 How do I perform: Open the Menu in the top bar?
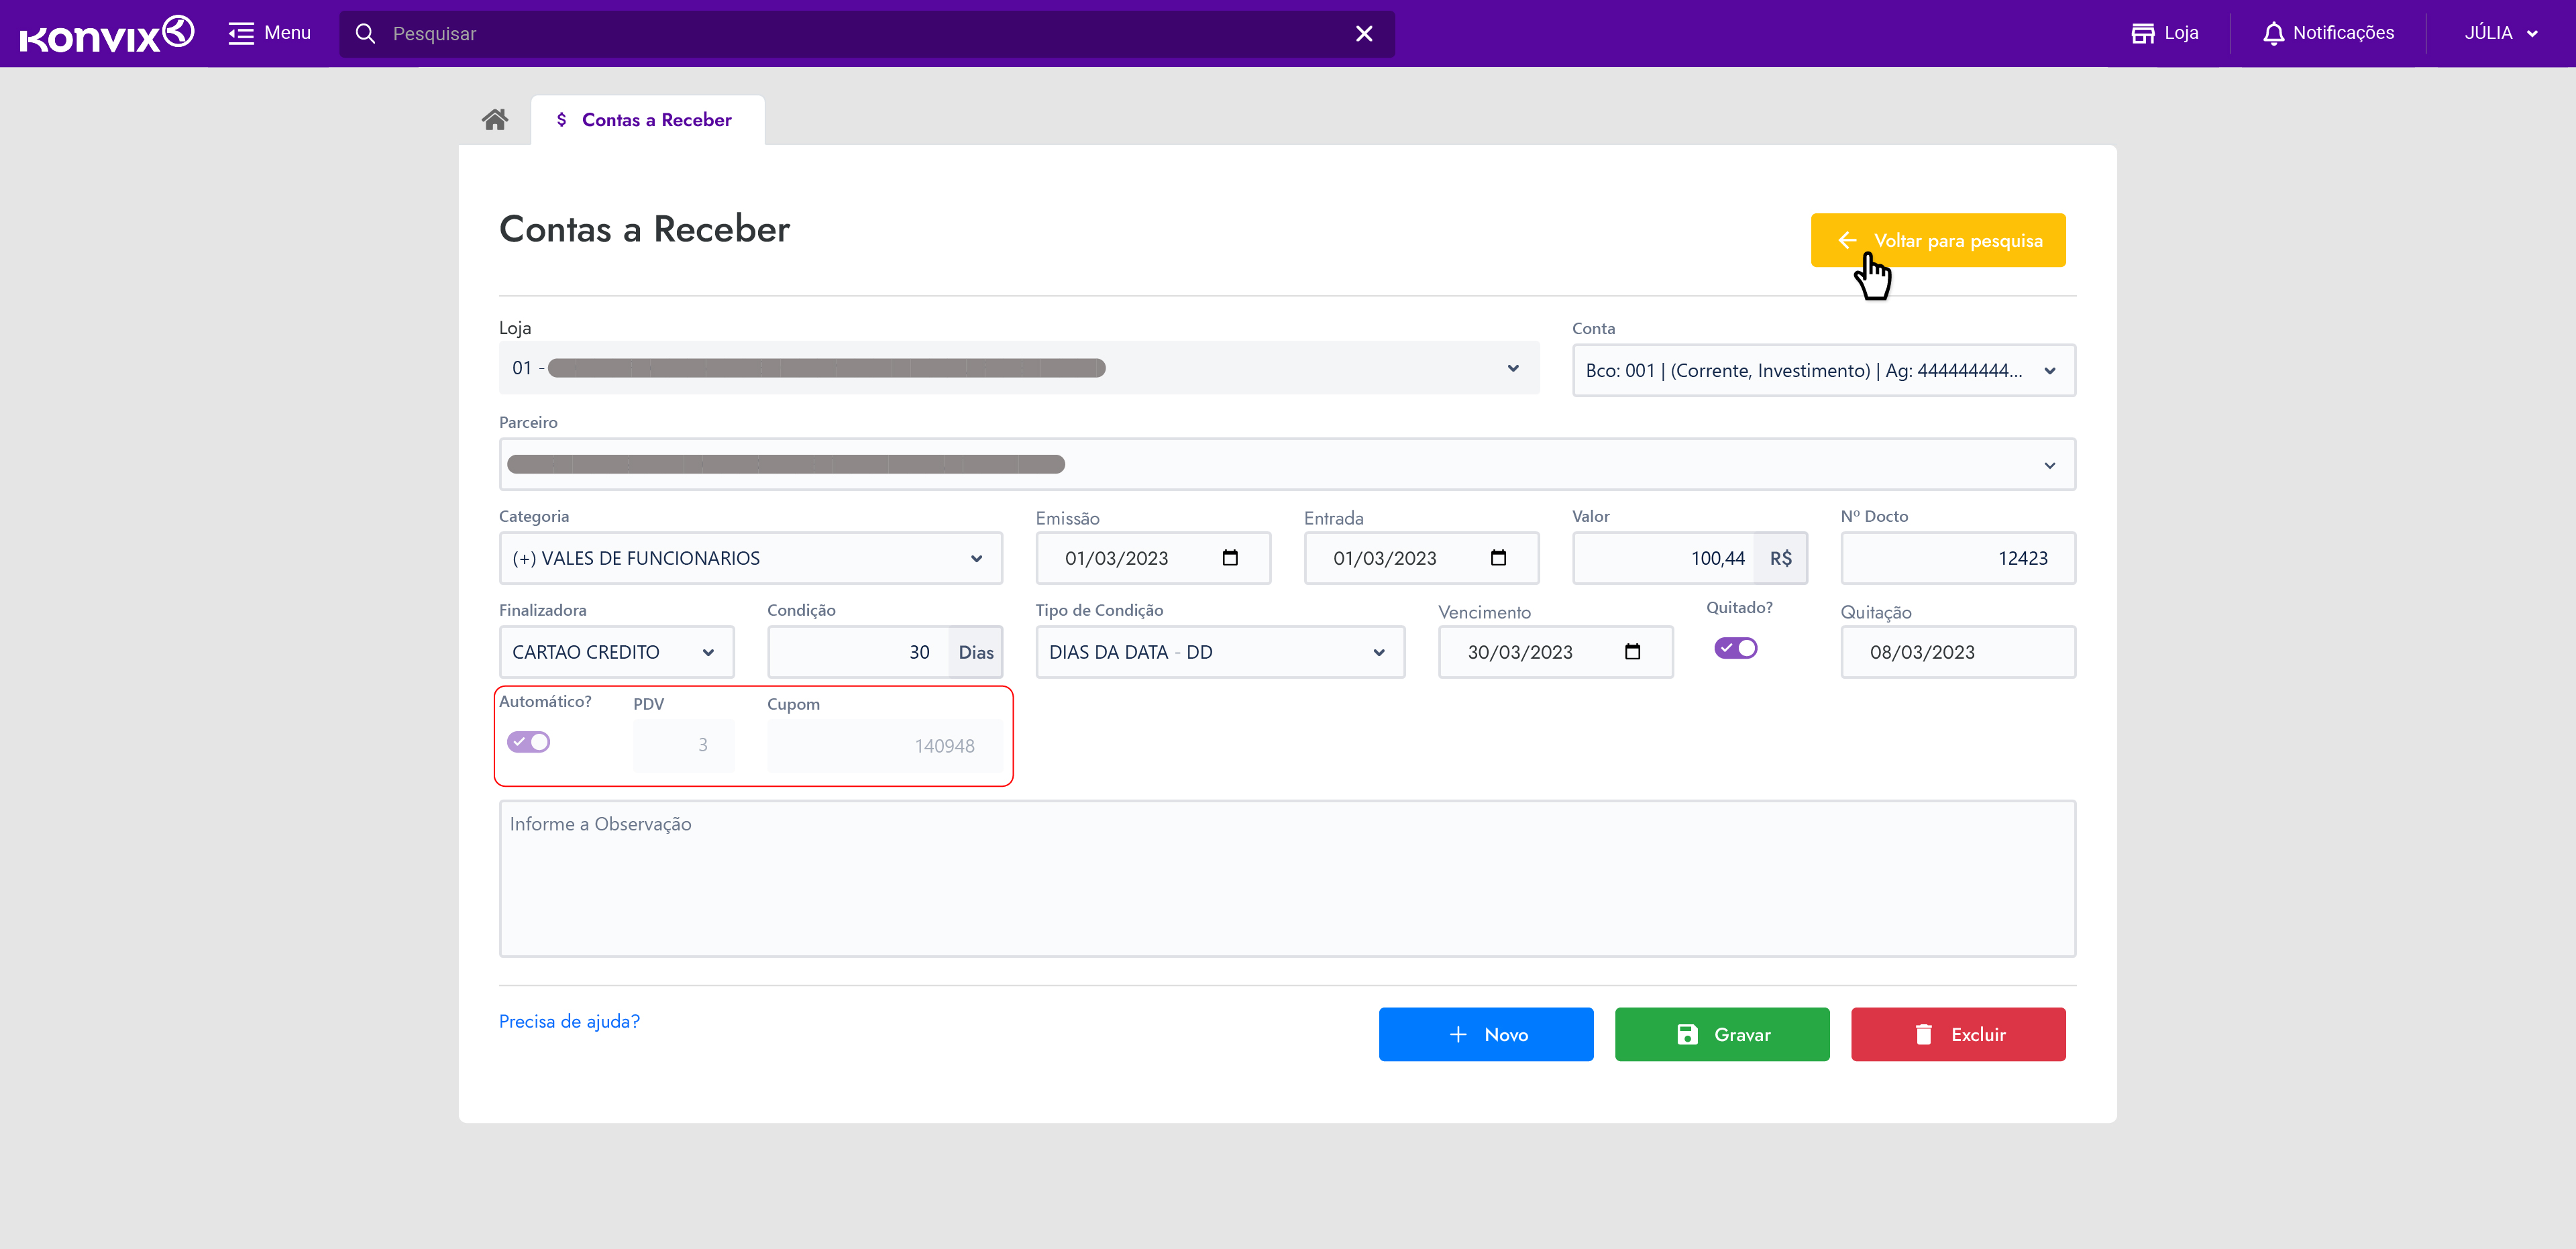[x=269, y=33]
